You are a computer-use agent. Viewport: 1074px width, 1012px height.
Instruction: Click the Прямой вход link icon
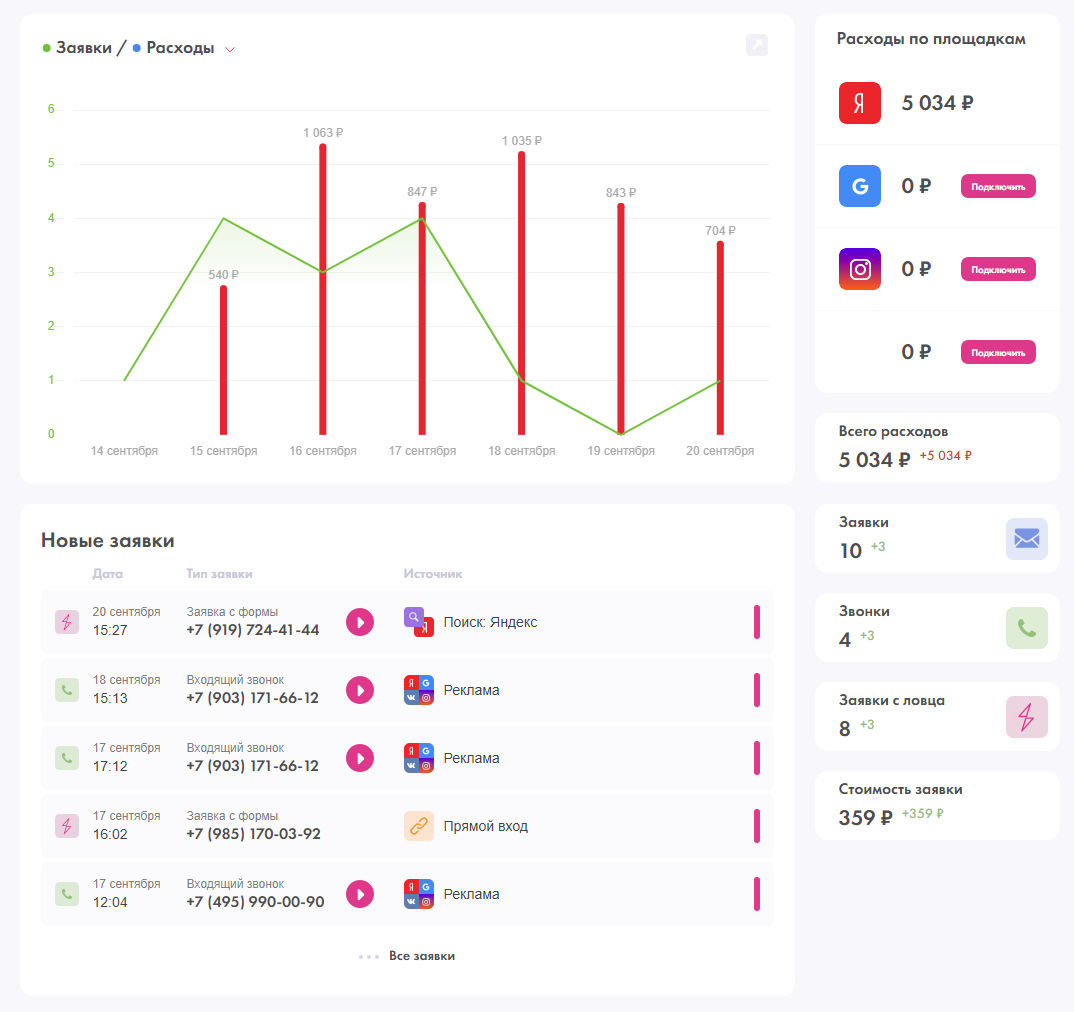point(419,826)
